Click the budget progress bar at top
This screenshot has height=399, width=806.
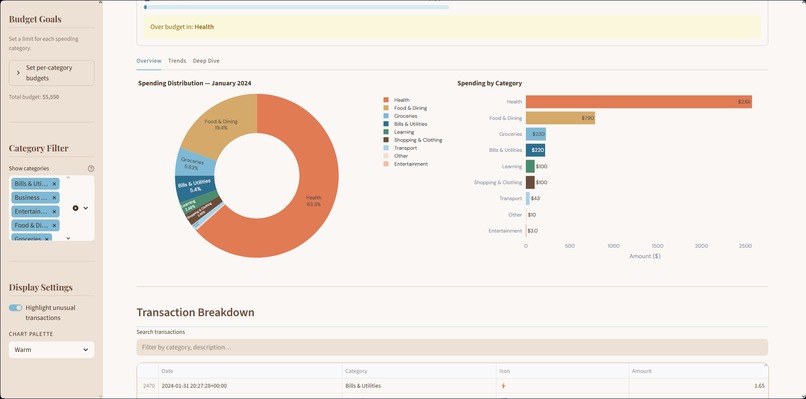point(297,7)
